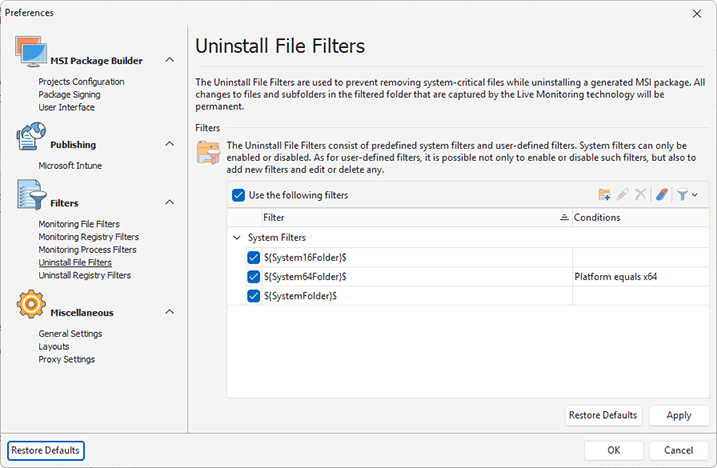Click the edit filter pencil icon
717x468 pixels.
(x=622, y=195)
